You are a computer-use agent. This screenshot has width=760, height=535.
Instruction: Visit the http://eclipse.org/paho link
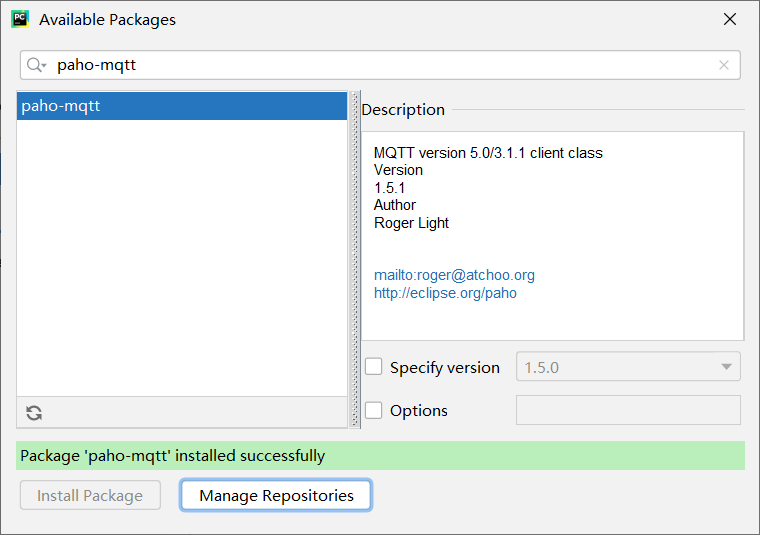pyautogui.click(x=445, y=293)
